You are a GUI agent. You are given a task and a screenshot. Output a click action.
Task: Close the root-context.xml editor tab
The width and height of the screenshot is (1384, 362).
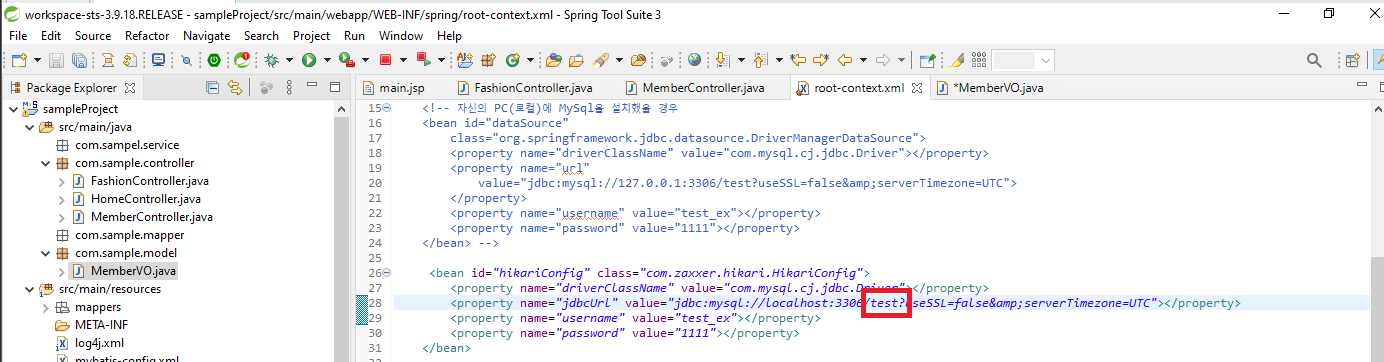tap(918, 88)
